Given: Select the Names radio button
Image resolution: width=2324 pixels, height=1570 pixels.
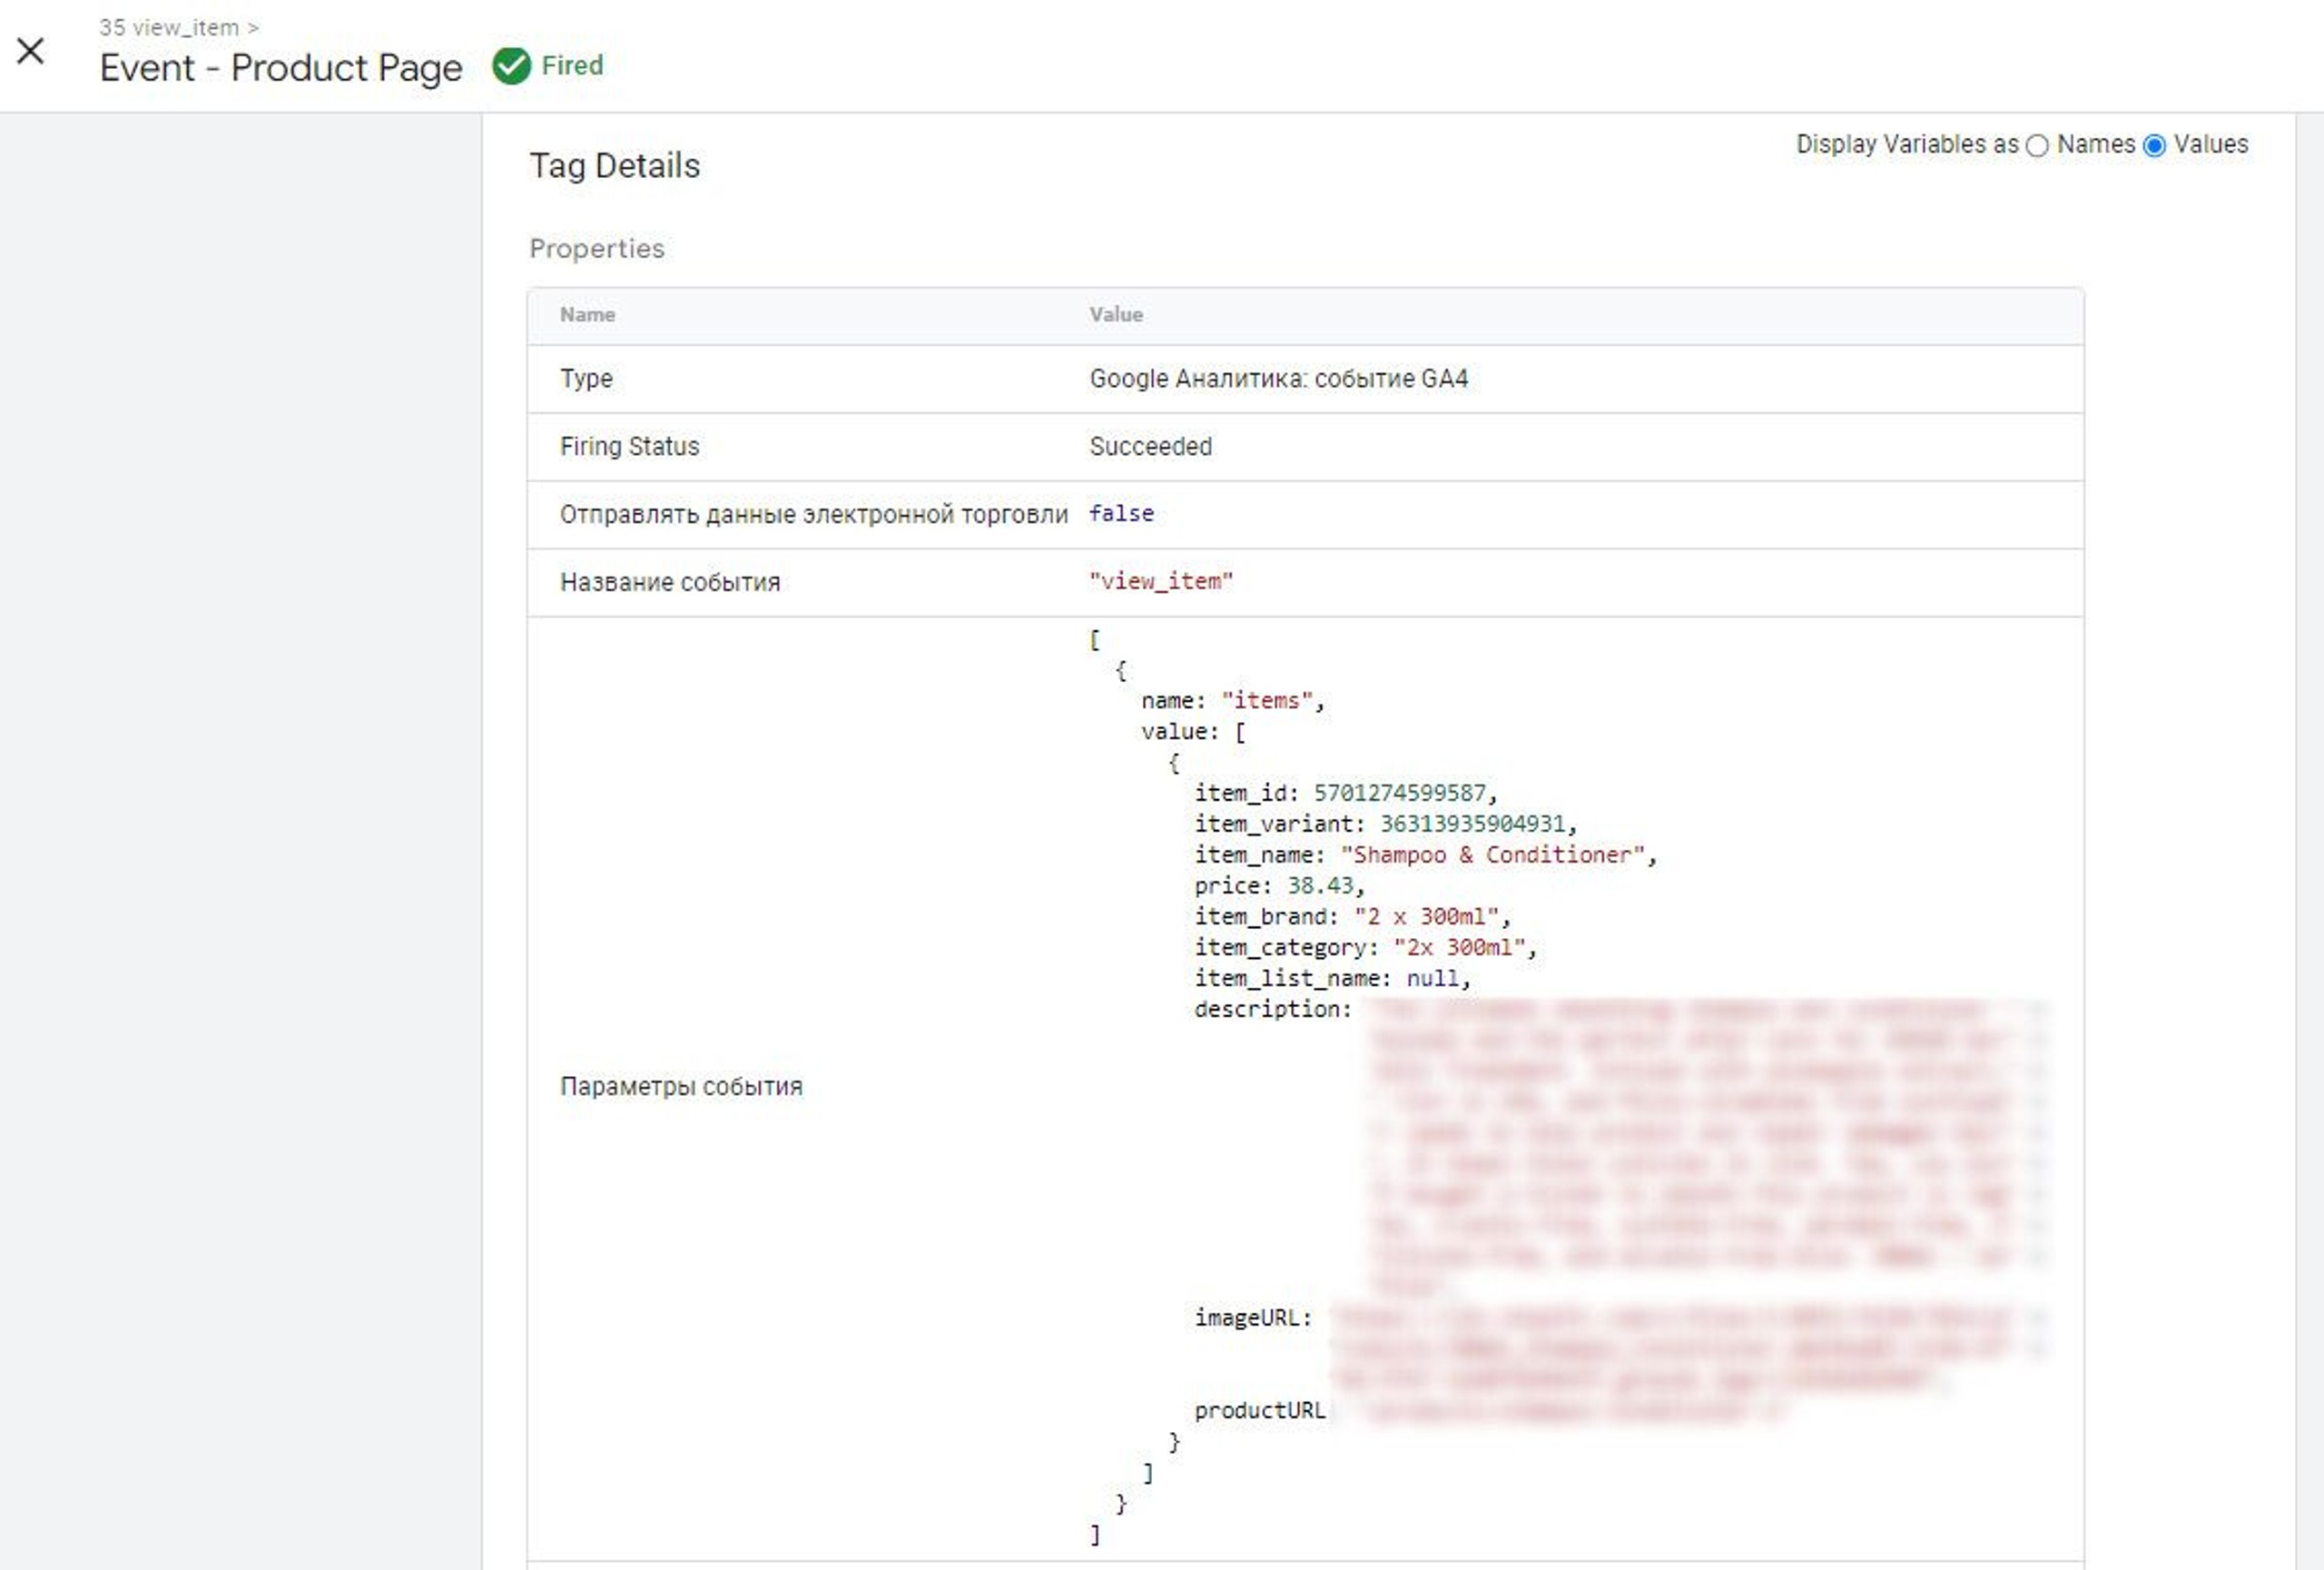Looking at the screenshot, I should coord(2037,146).
